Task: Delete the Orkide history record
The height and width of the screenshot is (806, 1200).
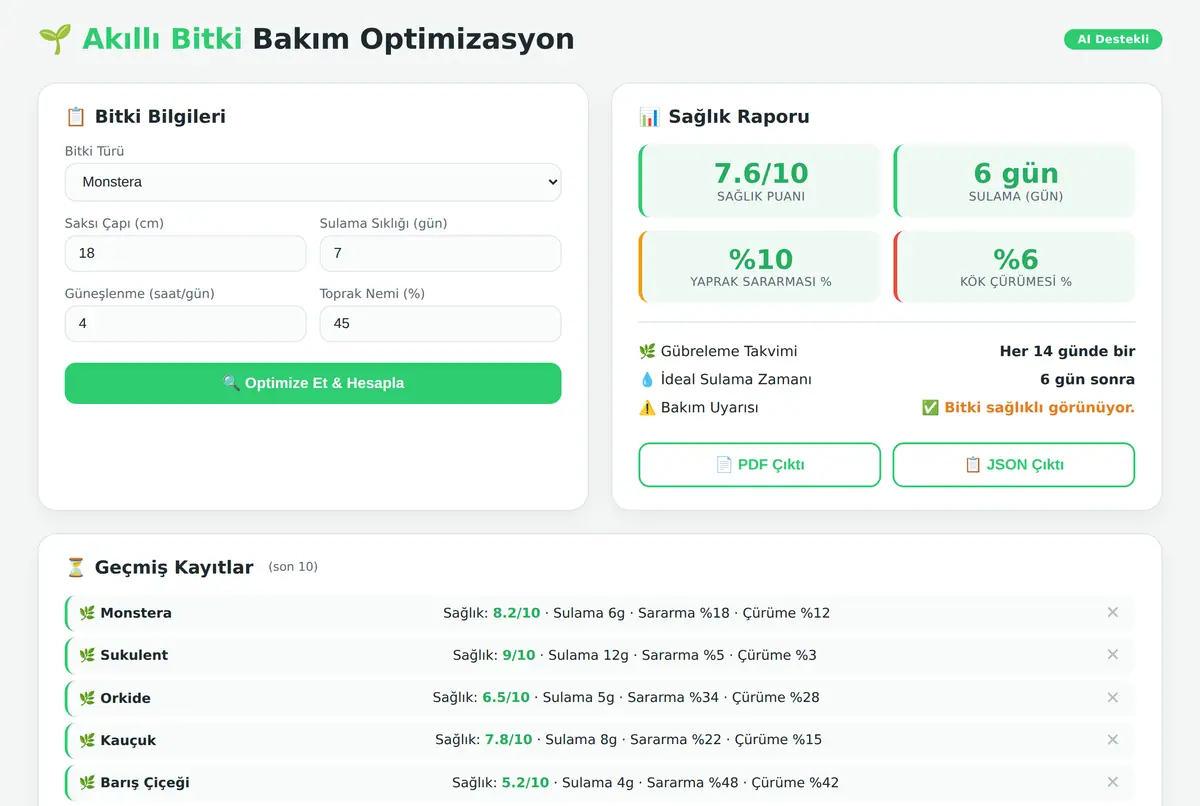Action: [x=1112, y=697]
